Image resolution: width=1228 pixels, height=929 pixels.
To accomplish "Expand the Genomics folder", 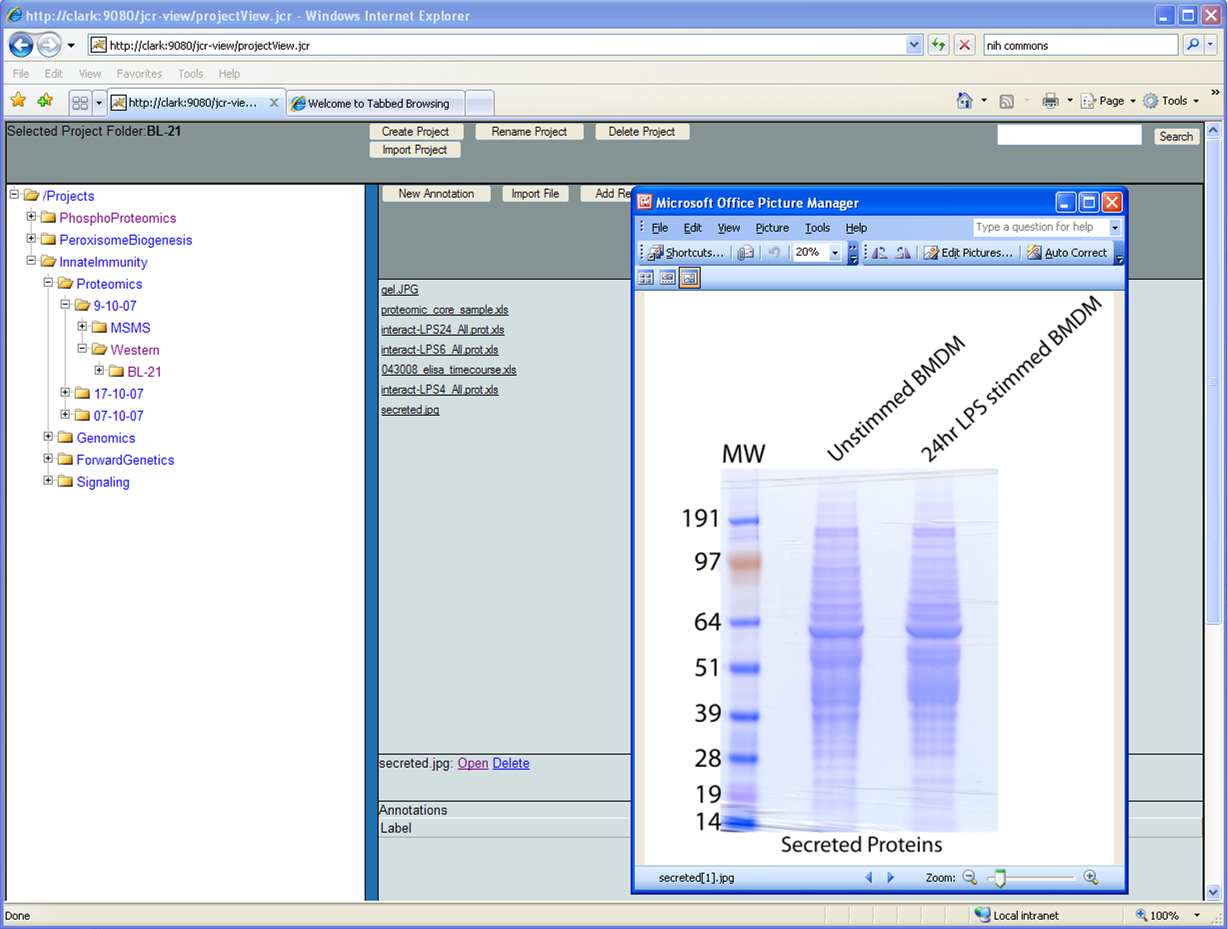I will click(x=48, y=437).
